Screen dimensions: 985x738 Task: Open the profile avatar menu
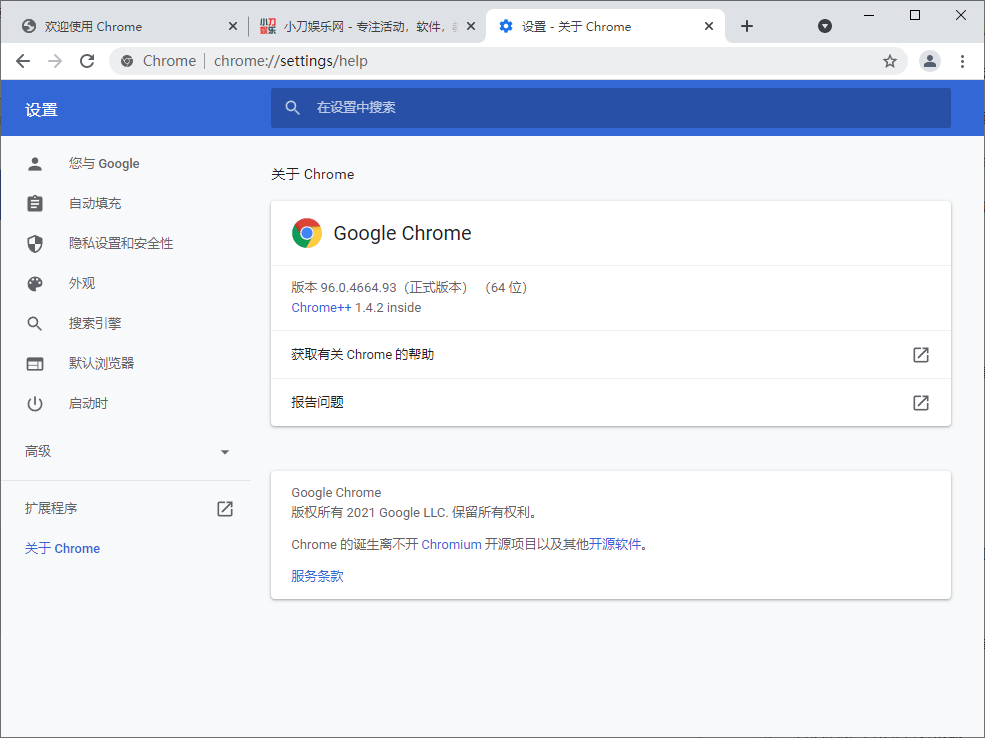(930, 61)
